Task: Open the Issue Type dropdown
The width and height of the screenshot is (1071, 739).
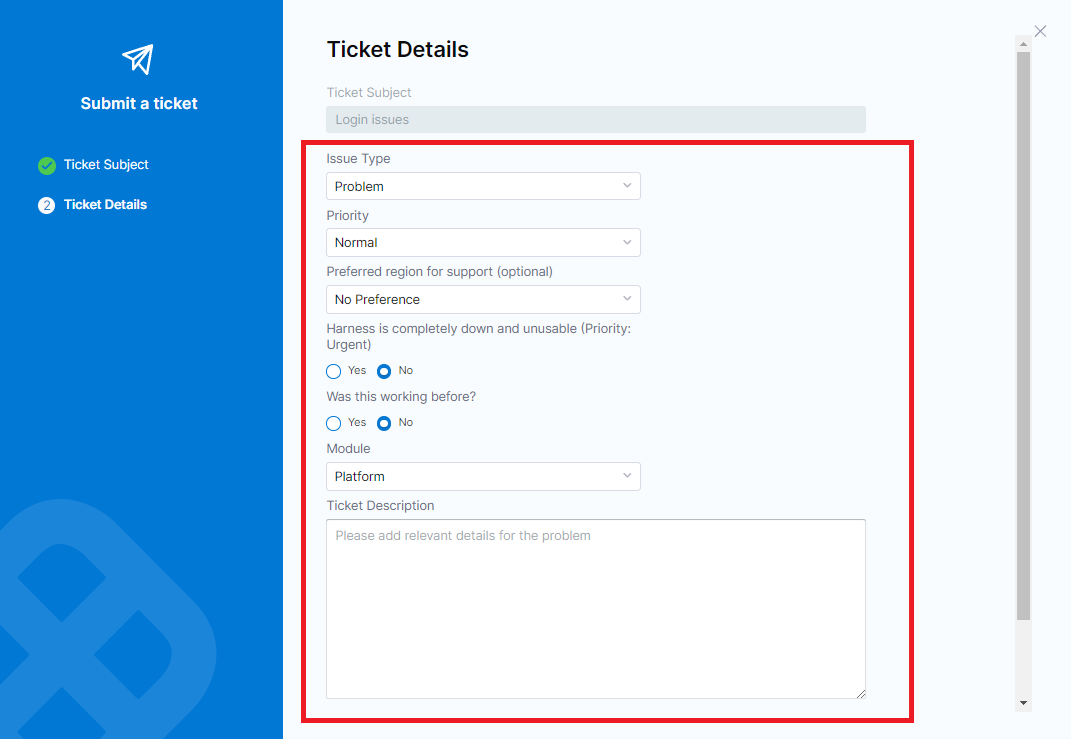Action: click(482, 186)
